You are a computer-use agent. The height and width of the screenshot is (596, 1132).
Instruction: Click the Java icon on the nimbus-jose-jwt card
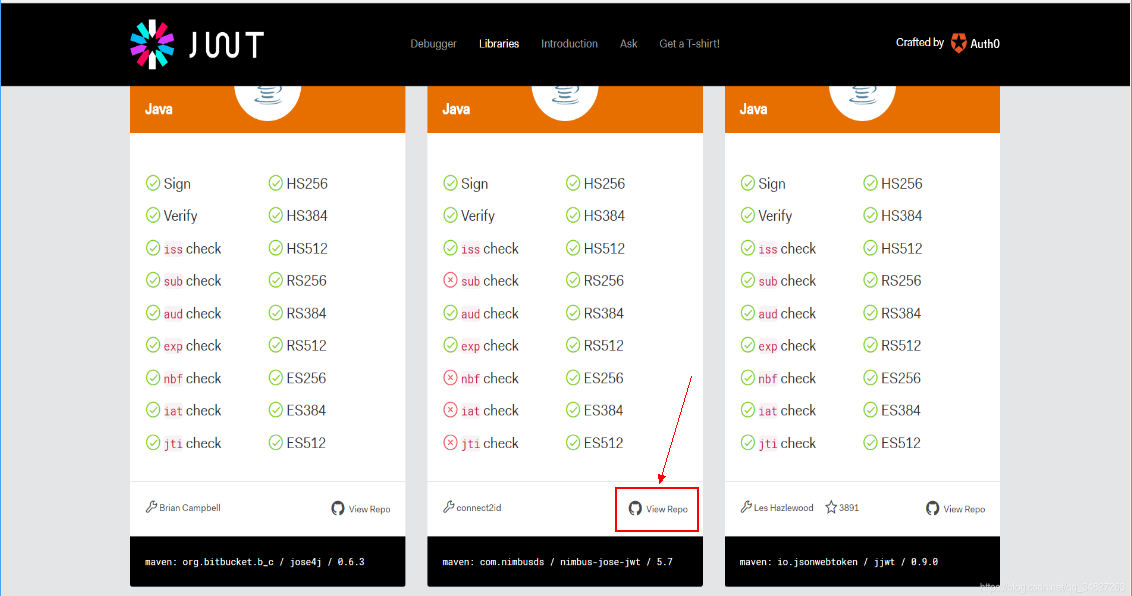coord(565,93)
